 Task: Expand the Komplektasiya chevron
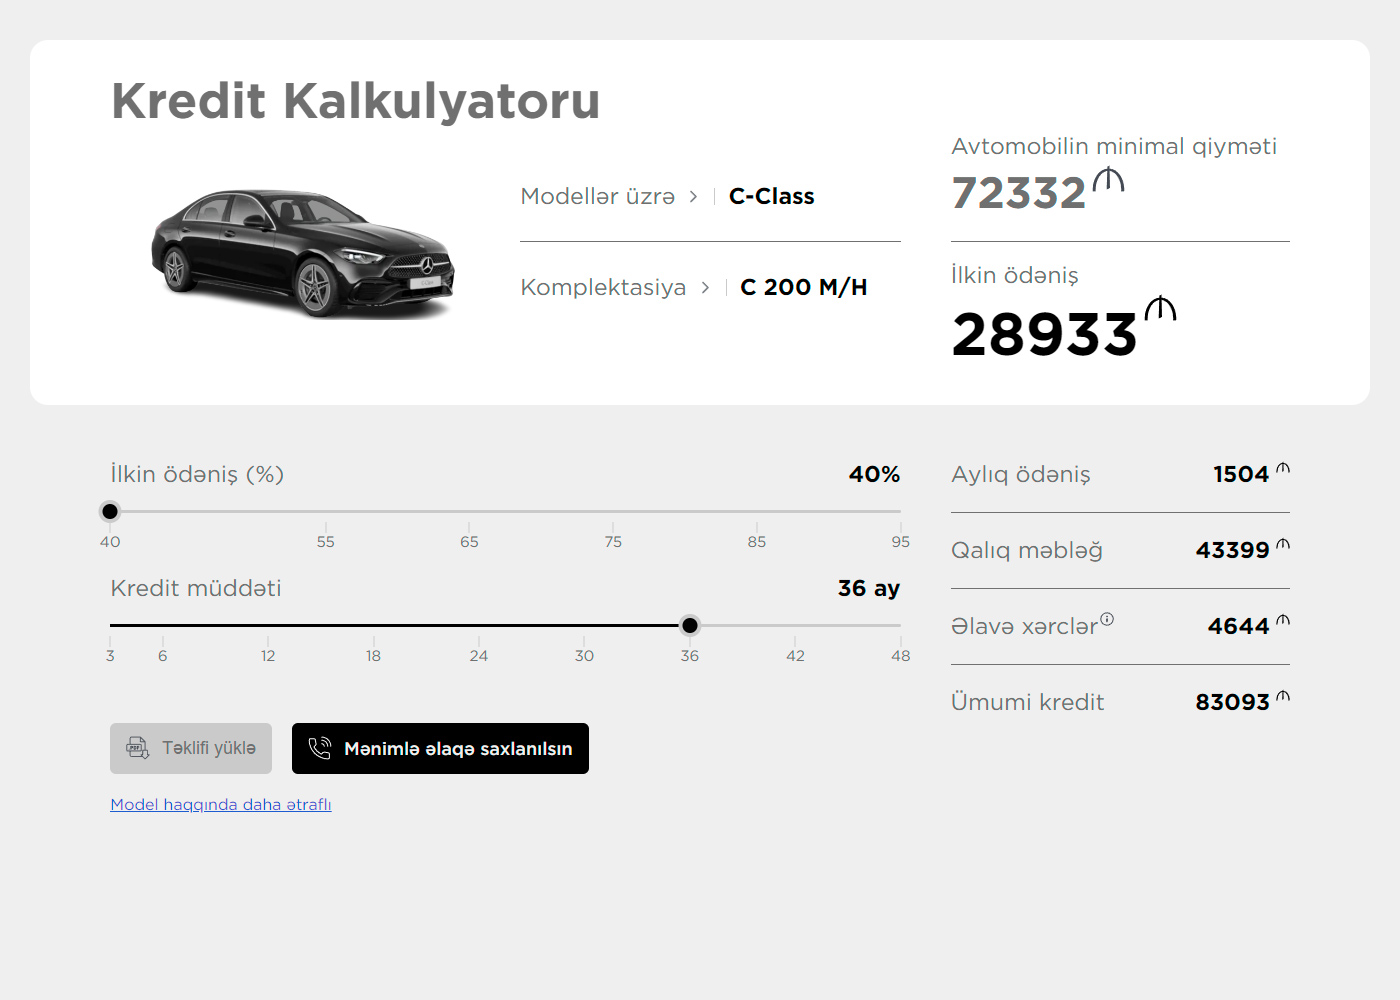(x=705, y=288)
